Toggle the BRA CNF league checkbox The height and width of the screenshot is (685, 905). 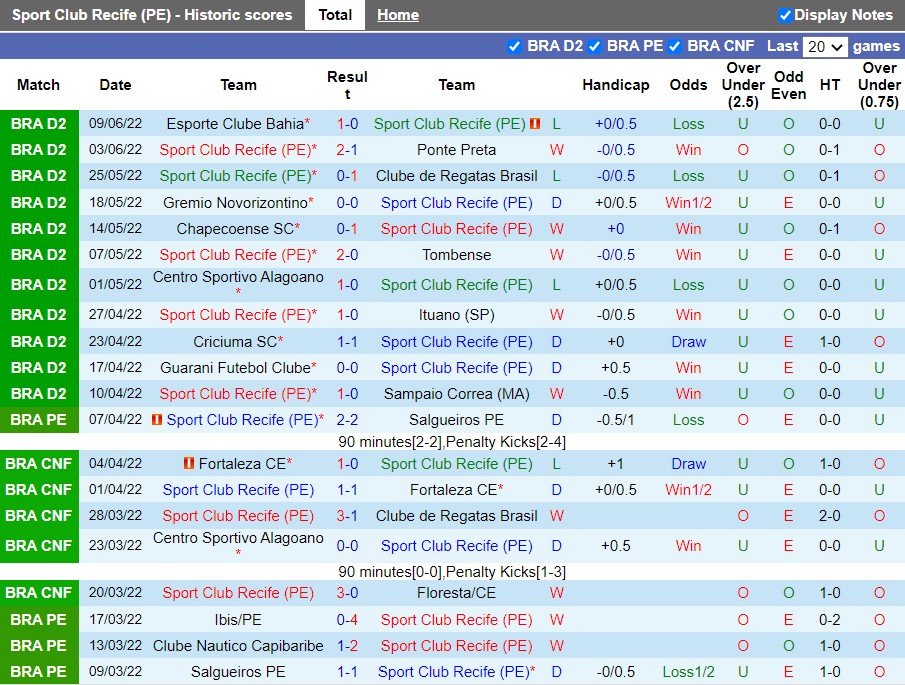tap(674, 46)
